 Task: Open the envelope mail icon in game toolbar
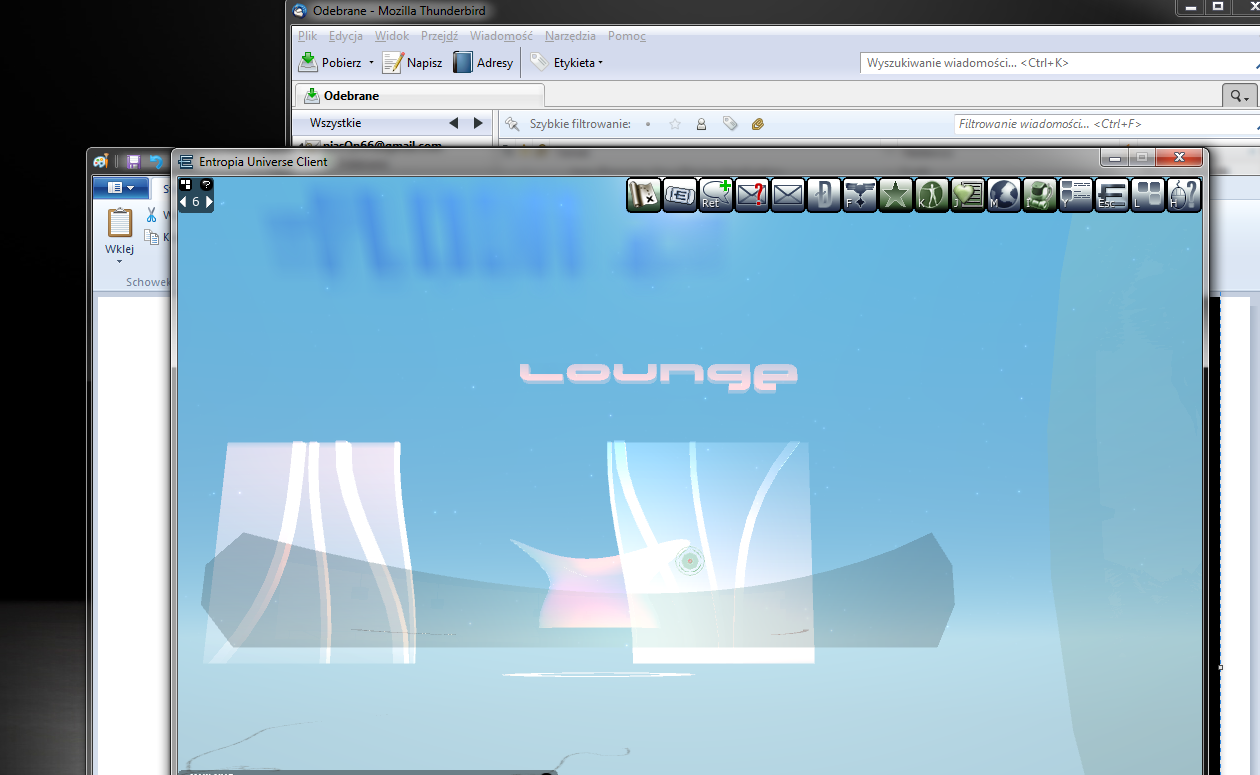[x=788, y=195]
